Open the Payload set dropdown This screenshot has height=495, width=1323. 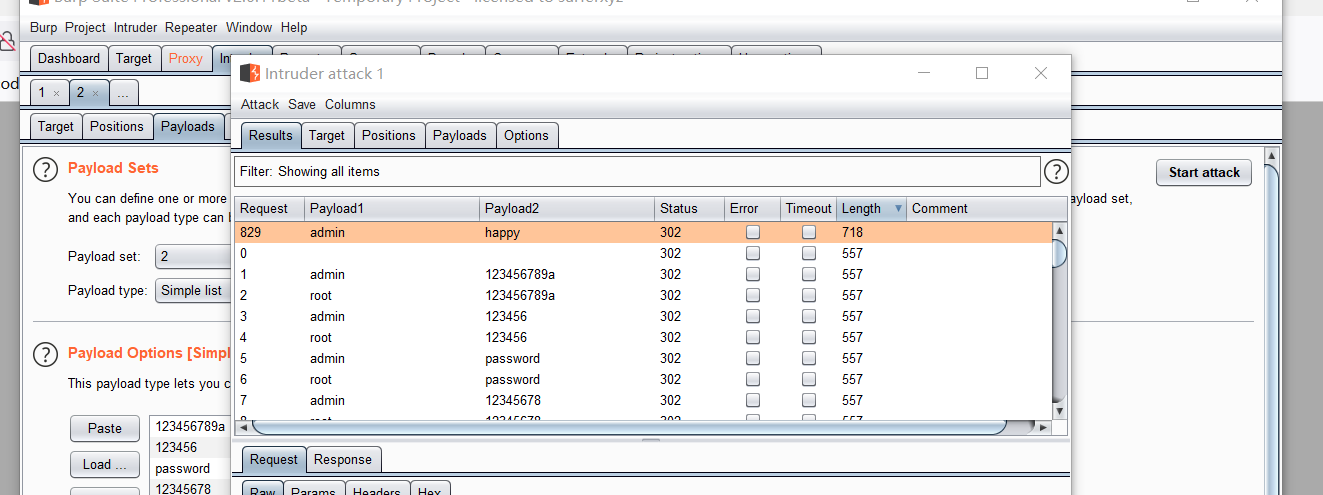pos(194,256)
